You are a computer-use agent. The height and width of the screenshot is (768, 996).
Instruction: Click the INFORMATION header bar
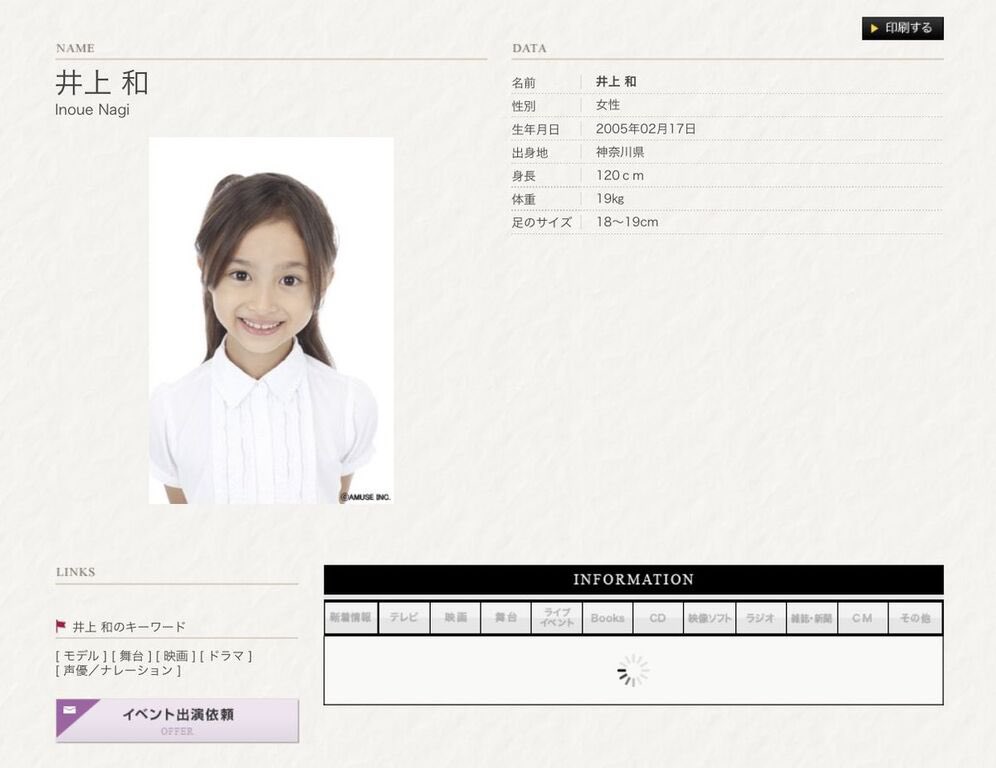point(633,579)
